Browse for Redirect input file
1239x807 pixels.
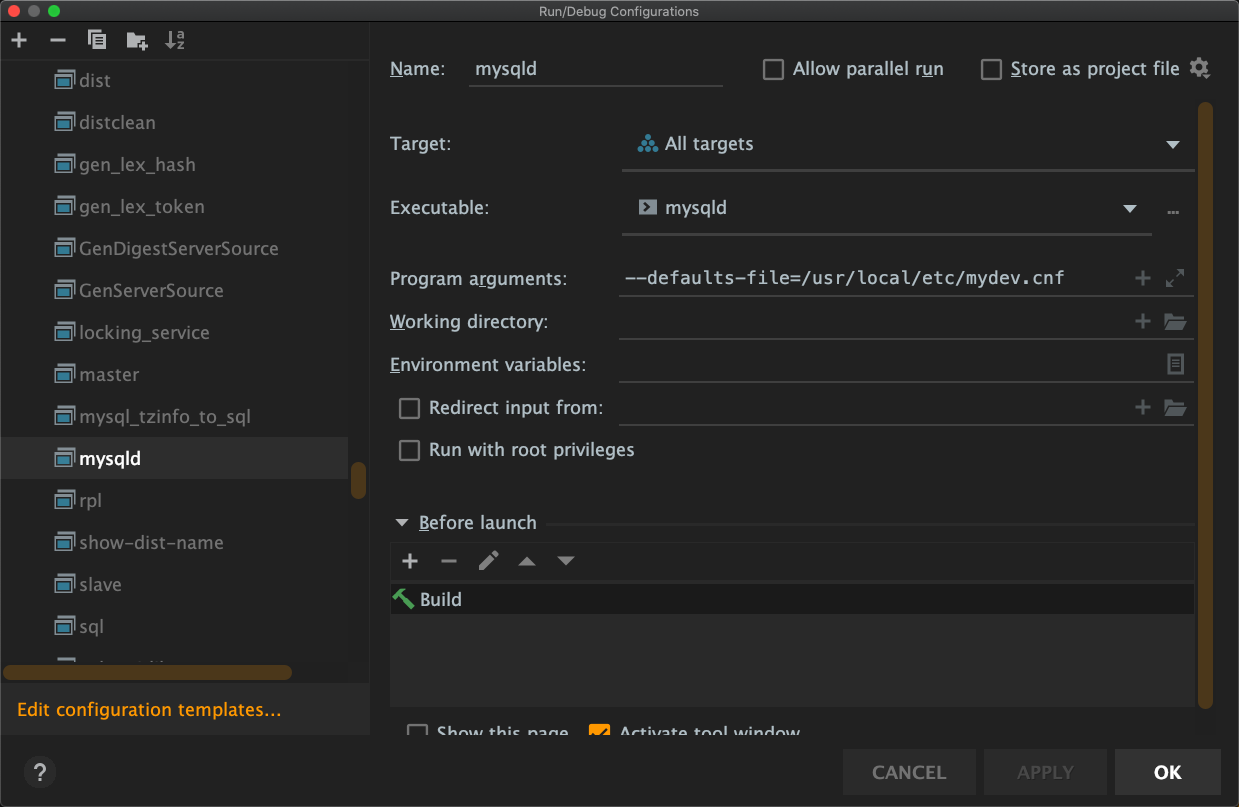(x=1175, y=407)
